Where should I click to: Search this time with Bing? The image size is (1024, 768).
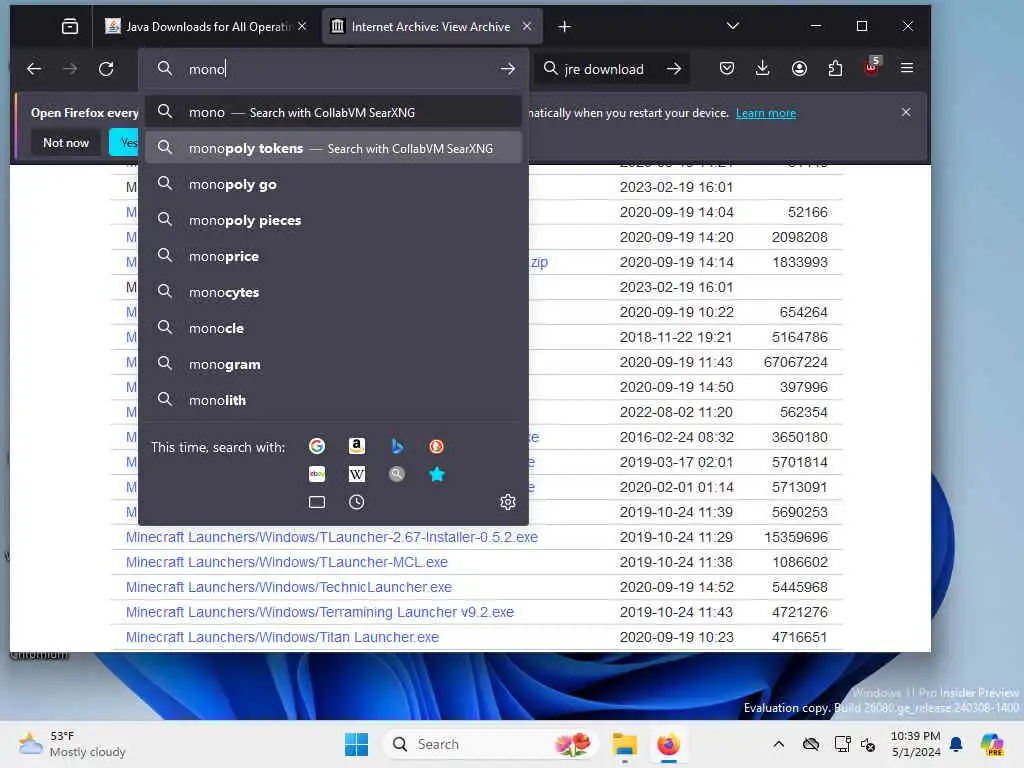click(x=397, y=446)
